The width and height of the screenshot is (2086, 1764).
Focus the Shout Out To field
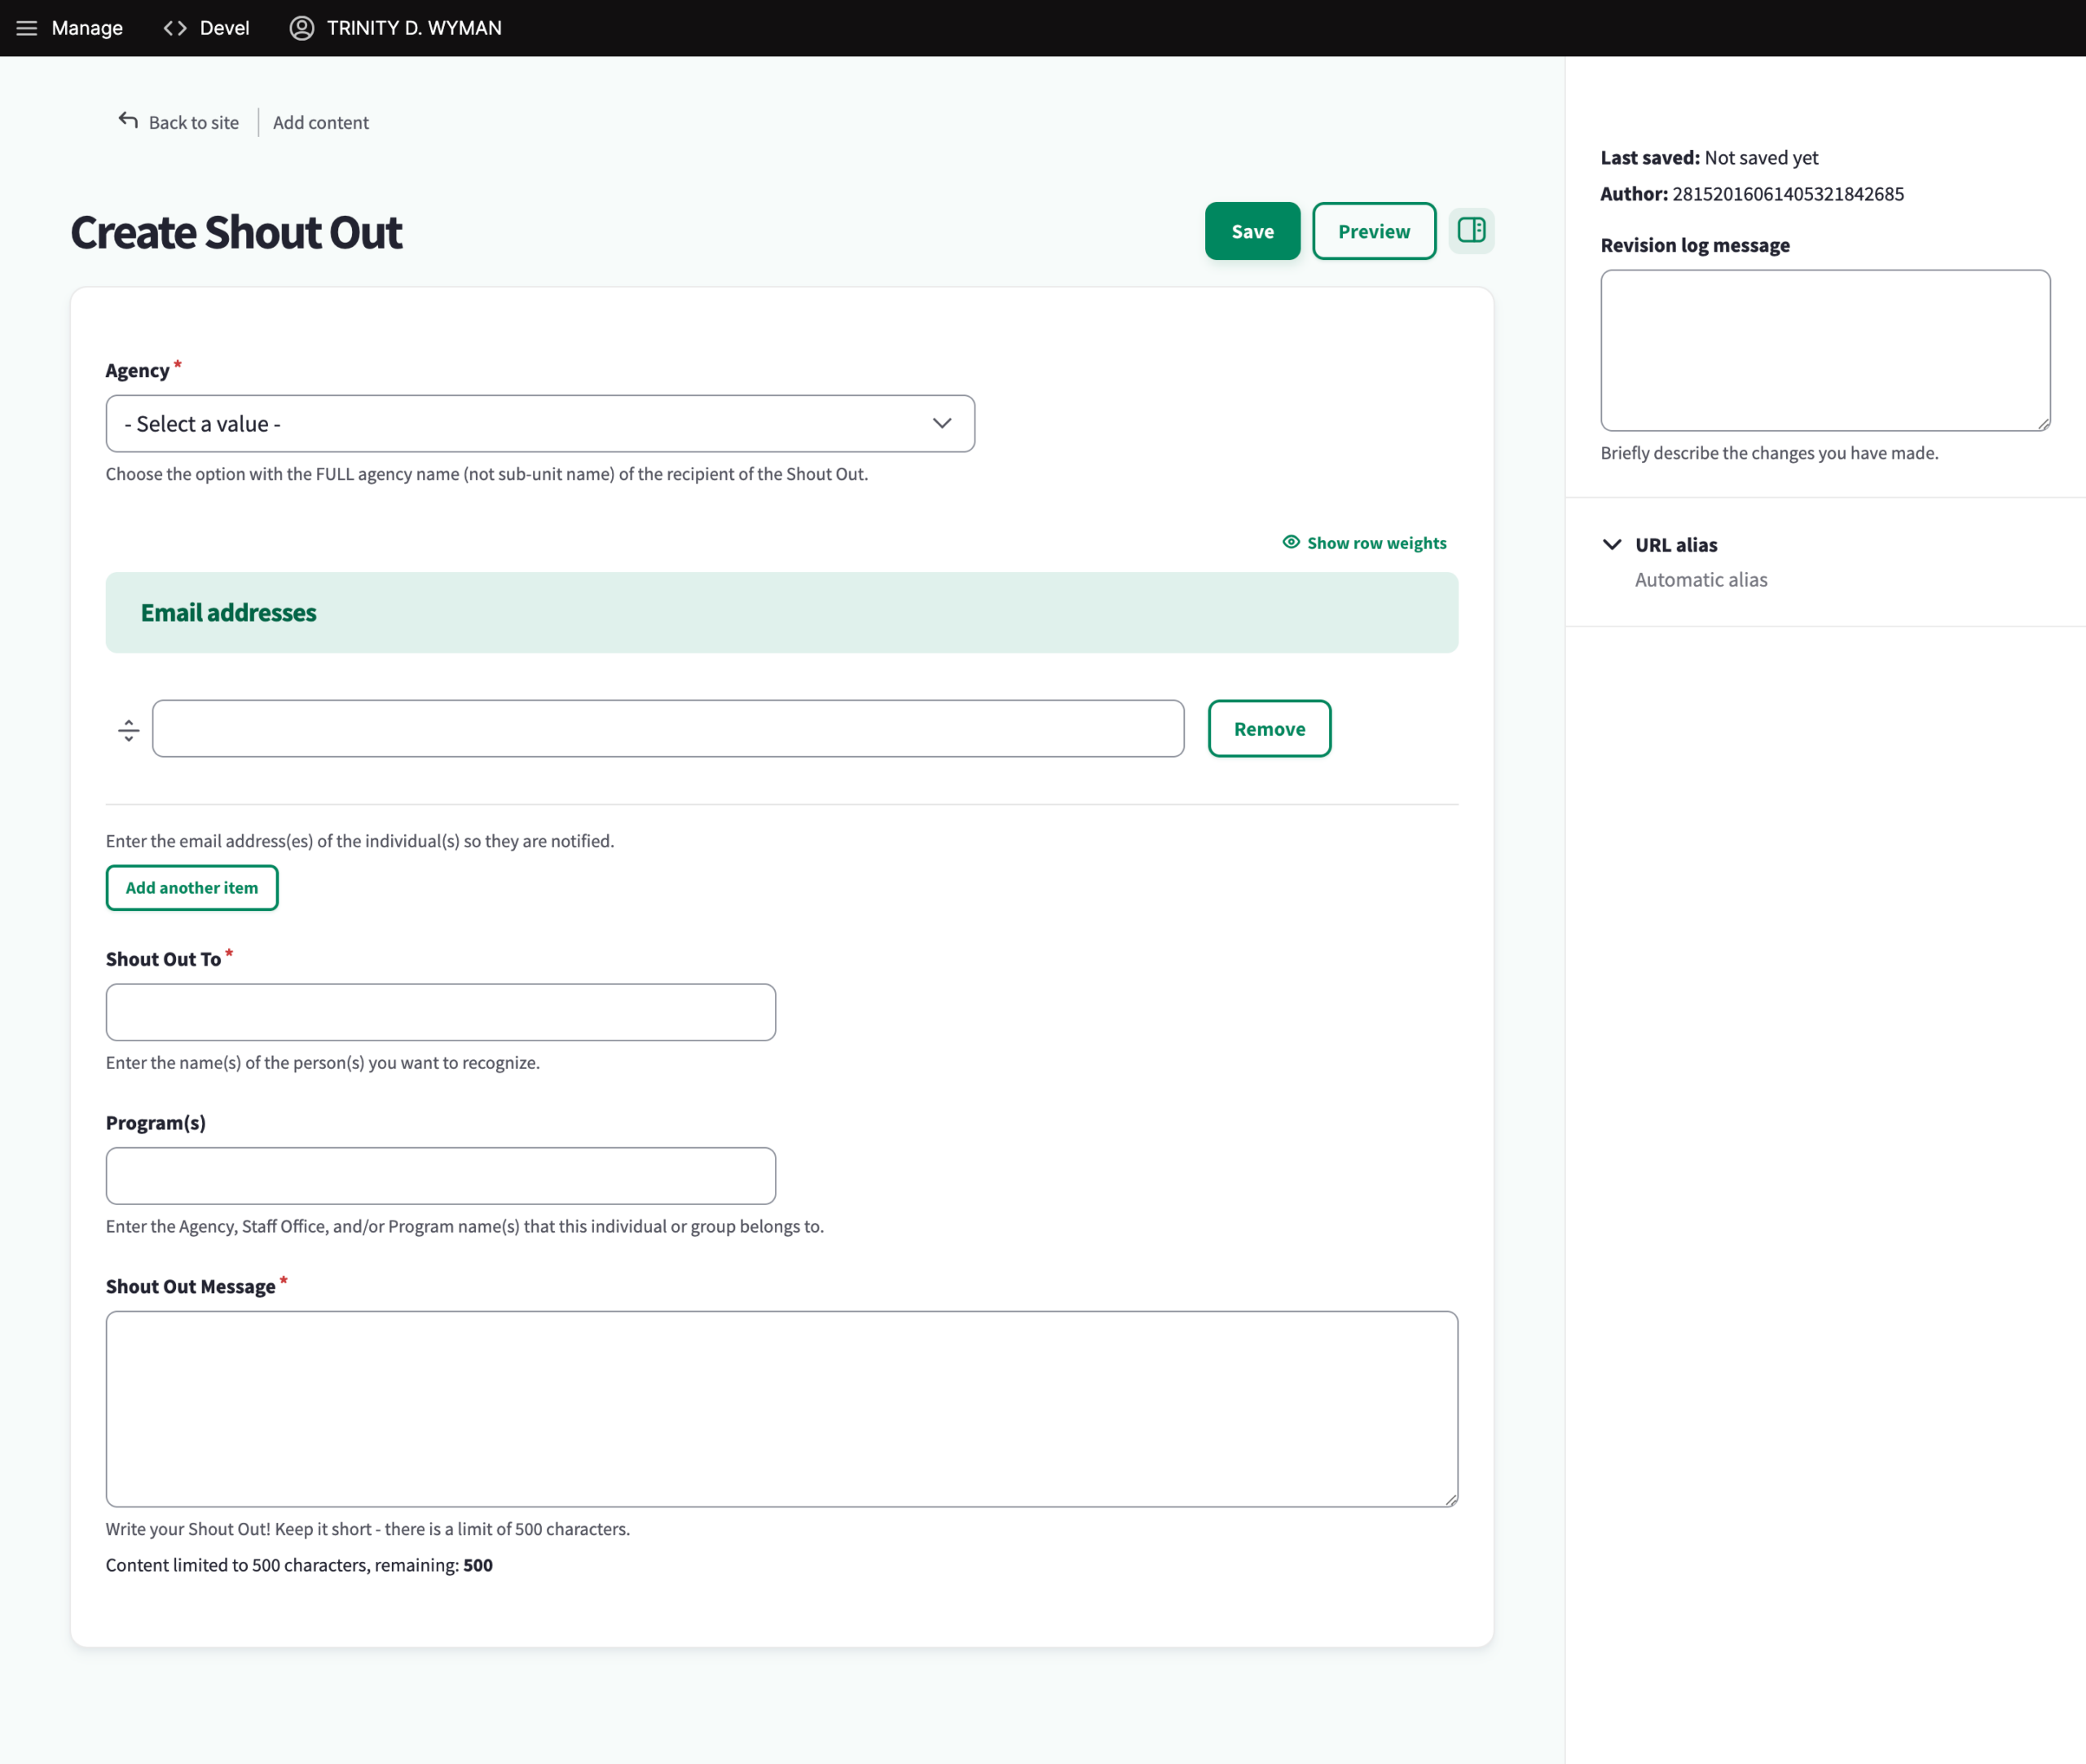pyautogui.click(x=441, y=1012)
